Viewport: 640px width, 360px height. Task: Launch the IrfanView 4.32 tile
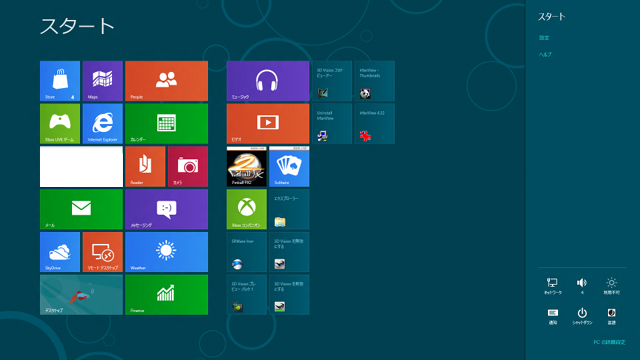[374, 124]
